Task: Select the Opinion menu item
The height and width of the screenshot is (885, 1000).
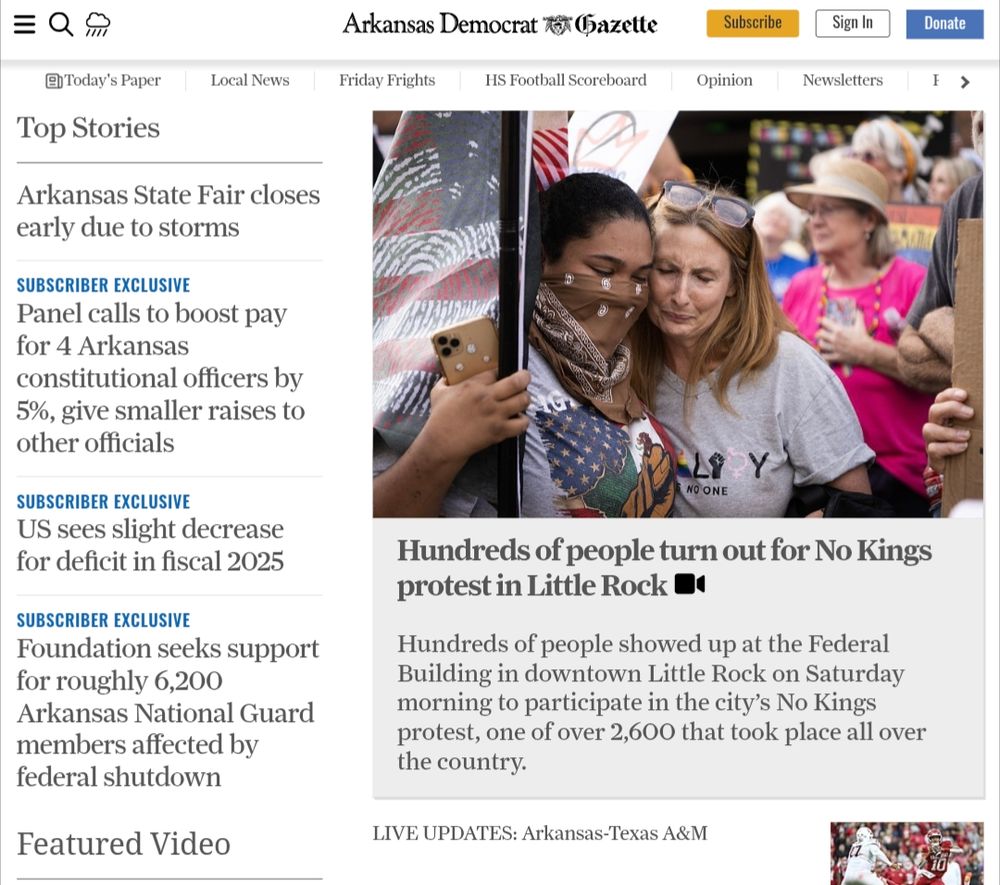Action: [724, 80]
